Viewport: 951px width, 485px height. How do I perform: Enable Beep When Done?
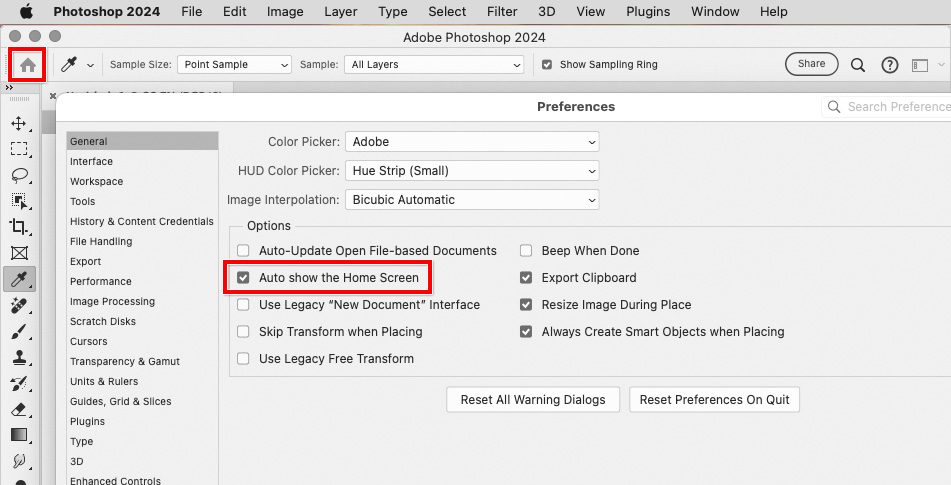click(x=526, y=250)
